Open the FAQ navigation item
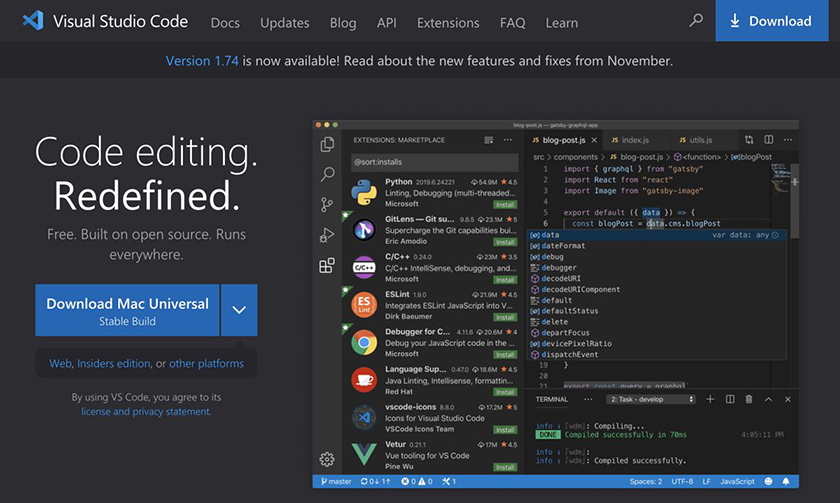This screenshot has width=840, height=503. tap(512, 23)
